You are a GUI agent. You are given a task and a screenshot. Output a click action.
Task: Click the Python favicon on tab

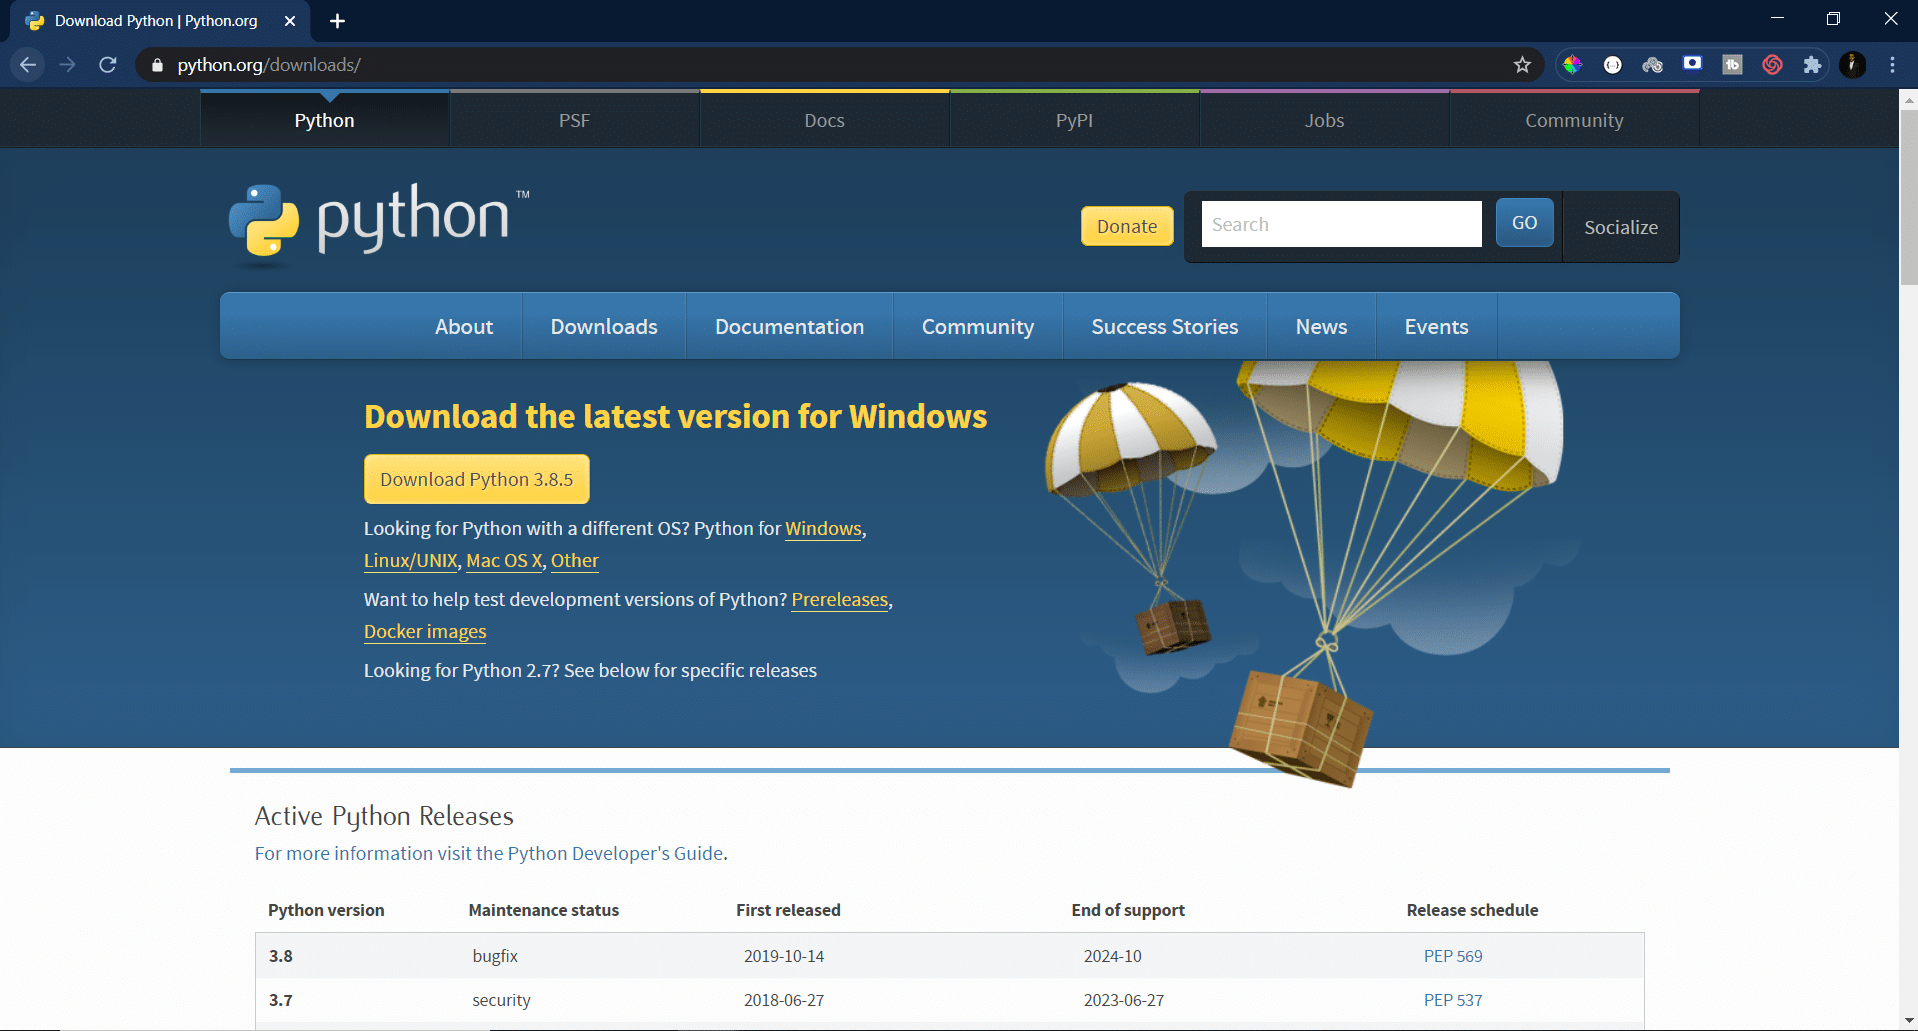35,21
